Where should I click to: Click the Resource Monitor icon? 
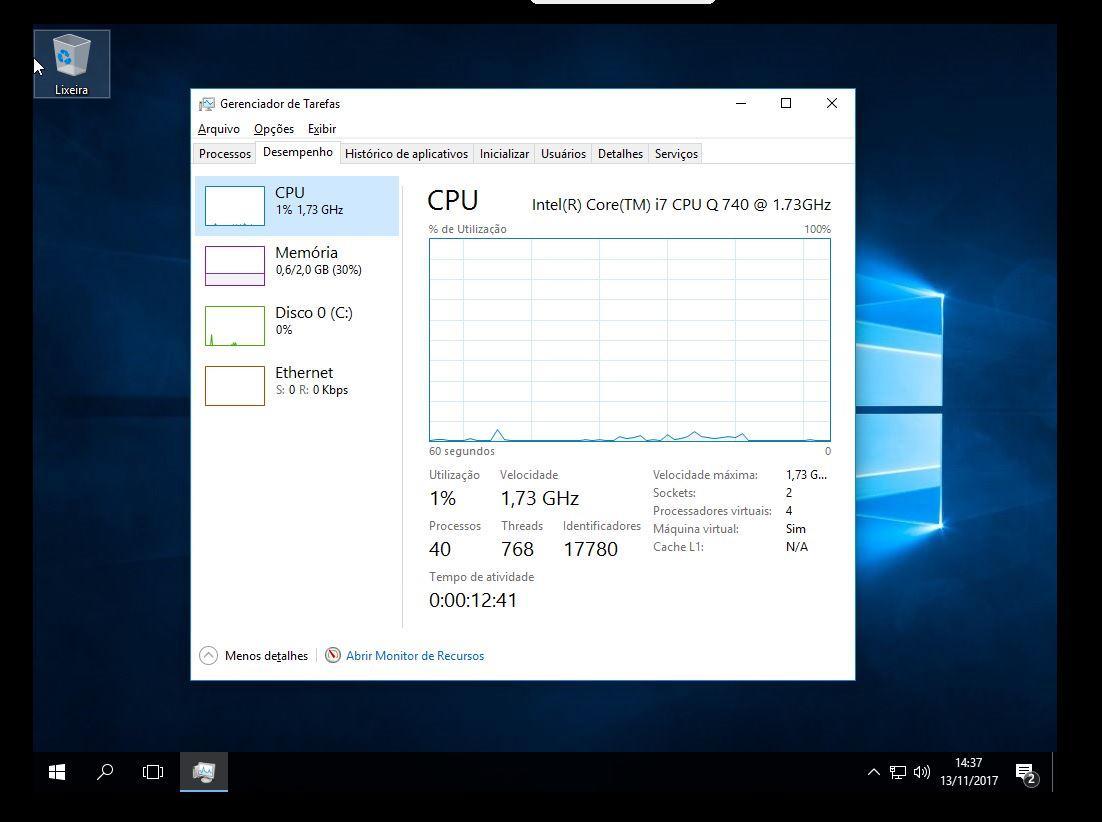[332, 655]
